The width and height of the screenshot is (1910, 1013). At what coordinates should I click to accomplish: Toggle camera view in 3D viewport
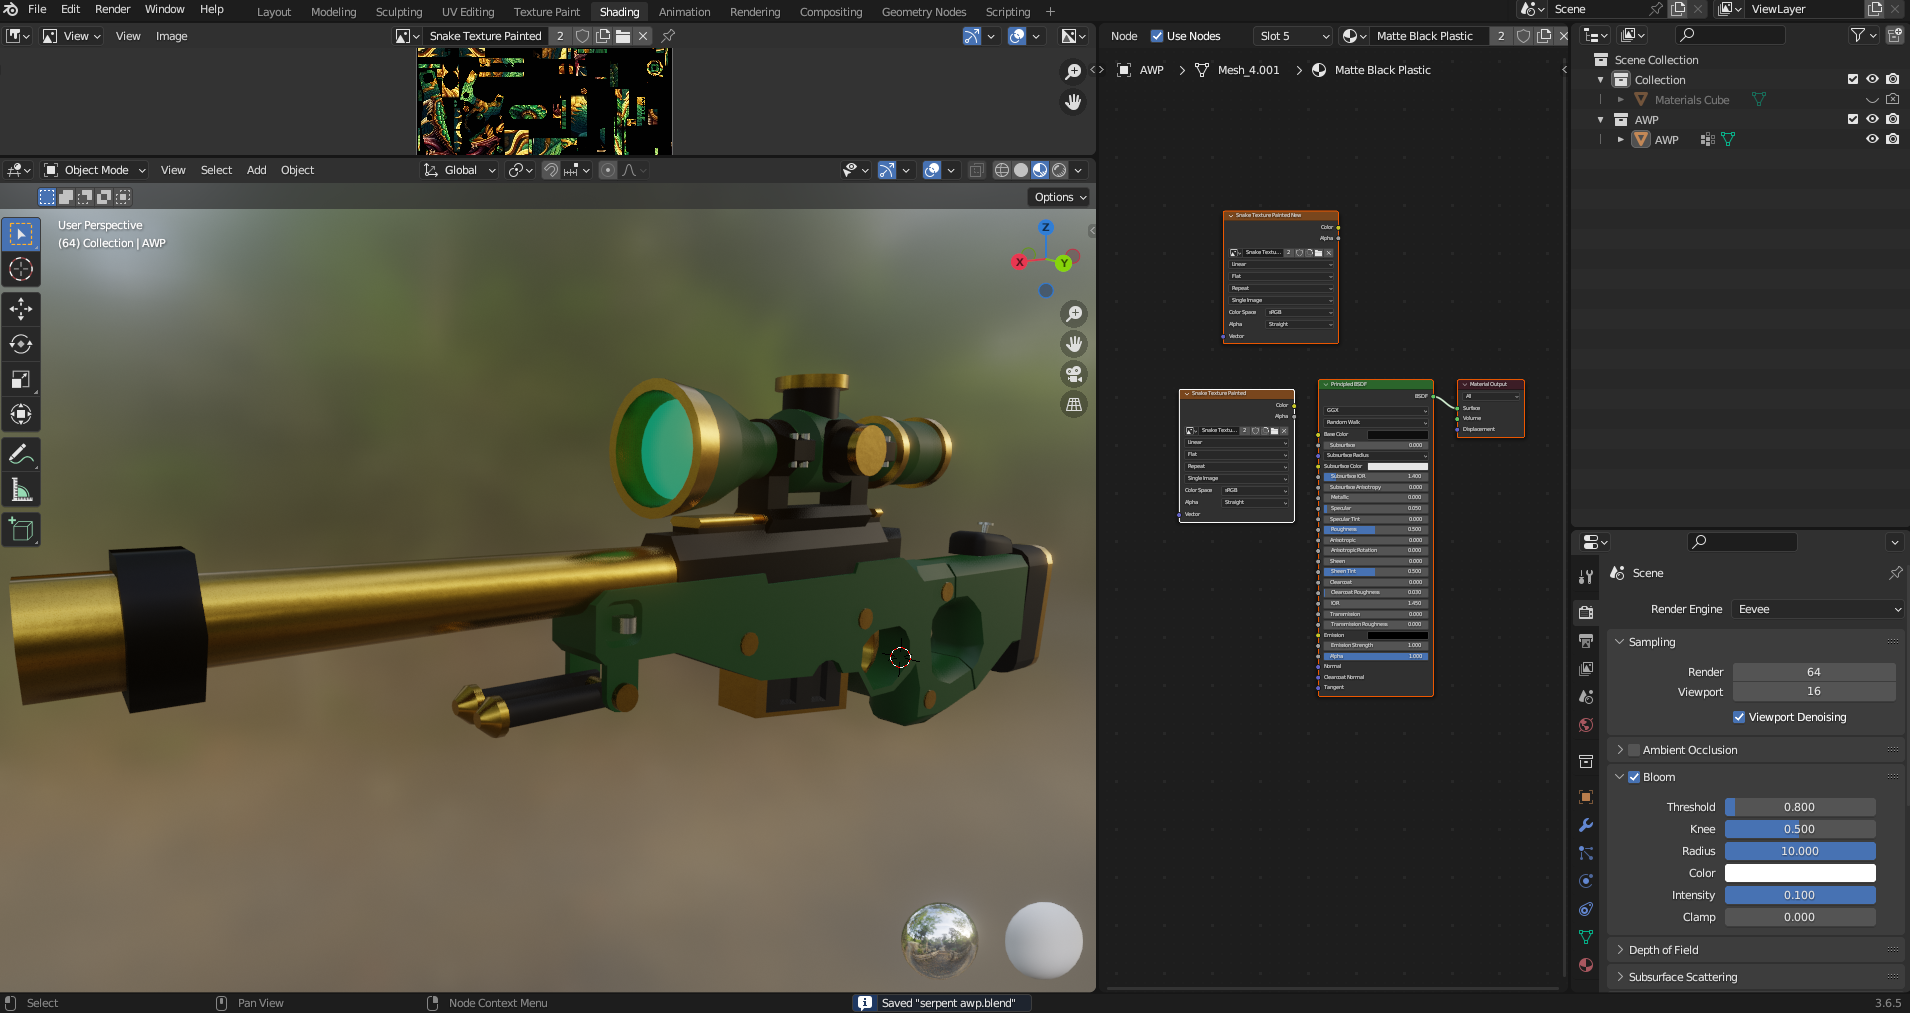pos(1074,374)
